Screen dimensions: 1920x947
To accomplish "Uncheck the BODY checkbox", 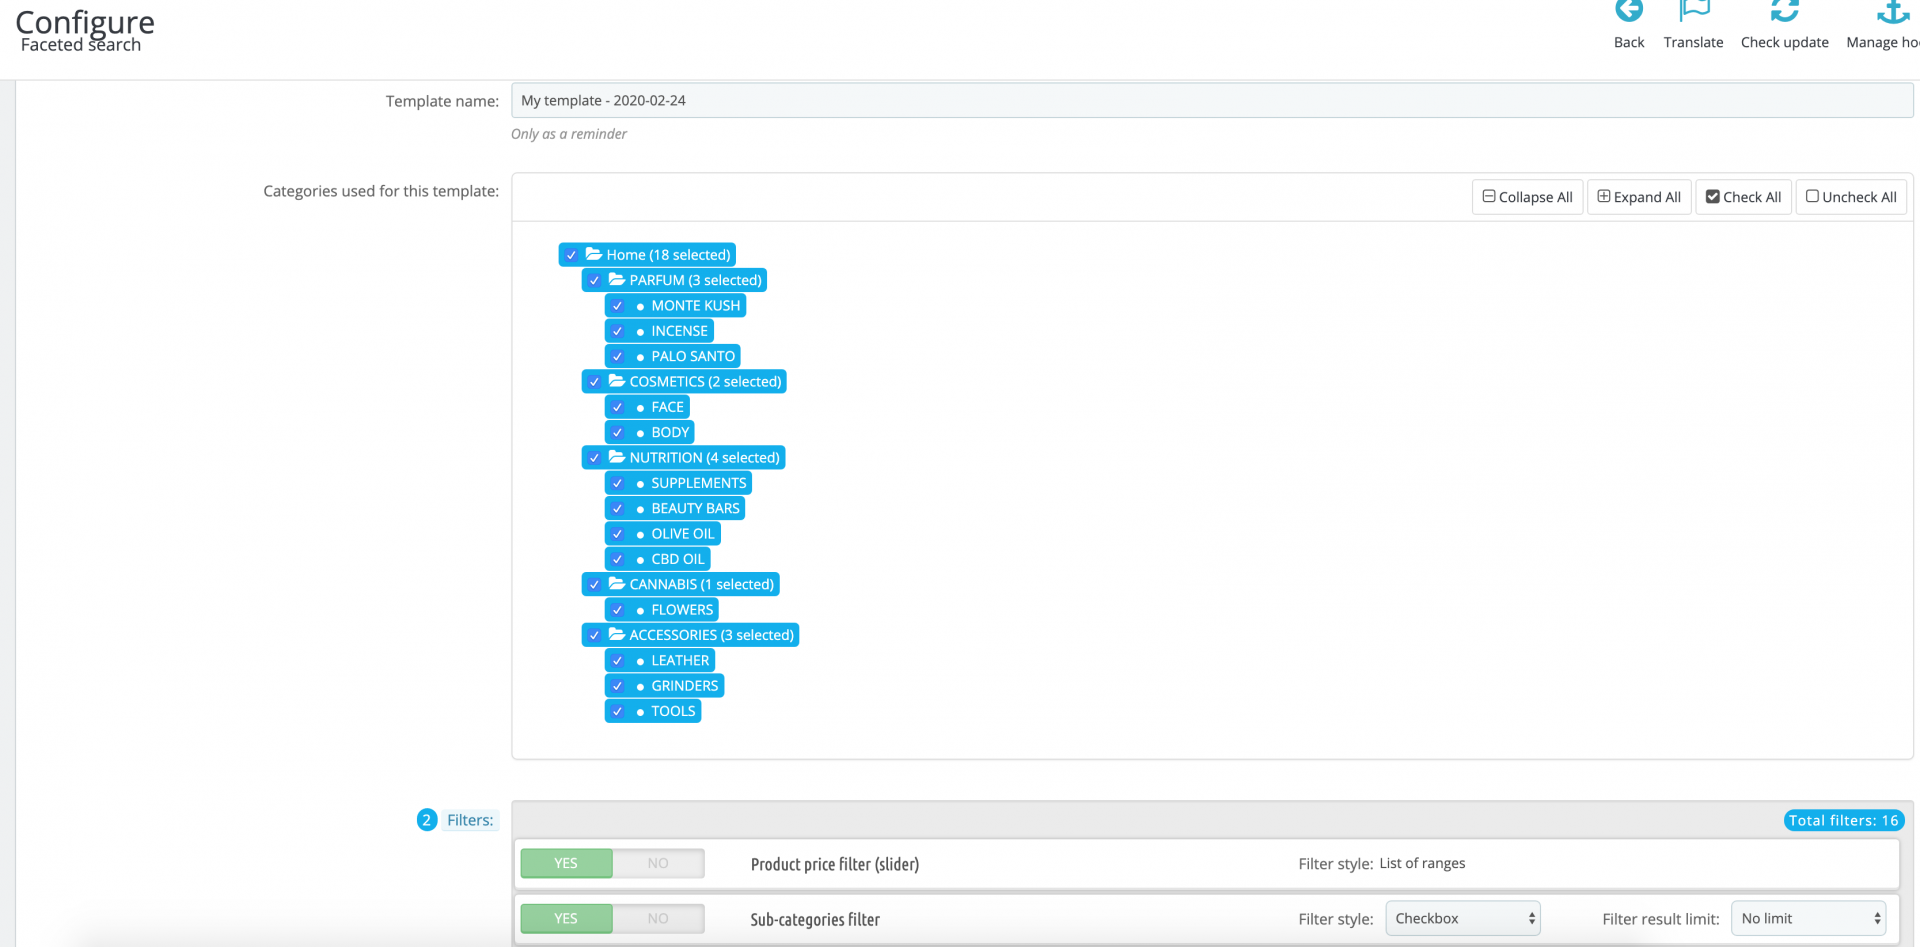I will point(617,433).
